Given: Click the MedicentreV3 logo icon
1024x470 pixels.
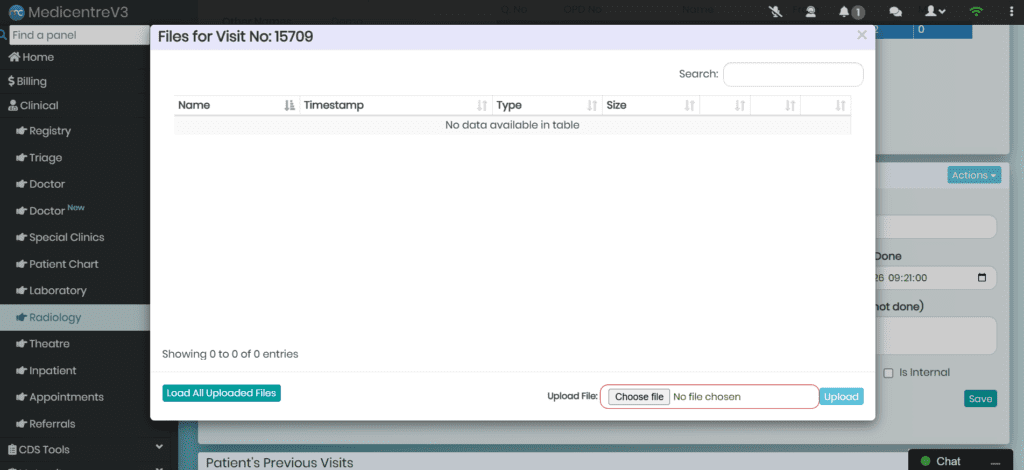Looking at the screenshot, I should 16,12.
